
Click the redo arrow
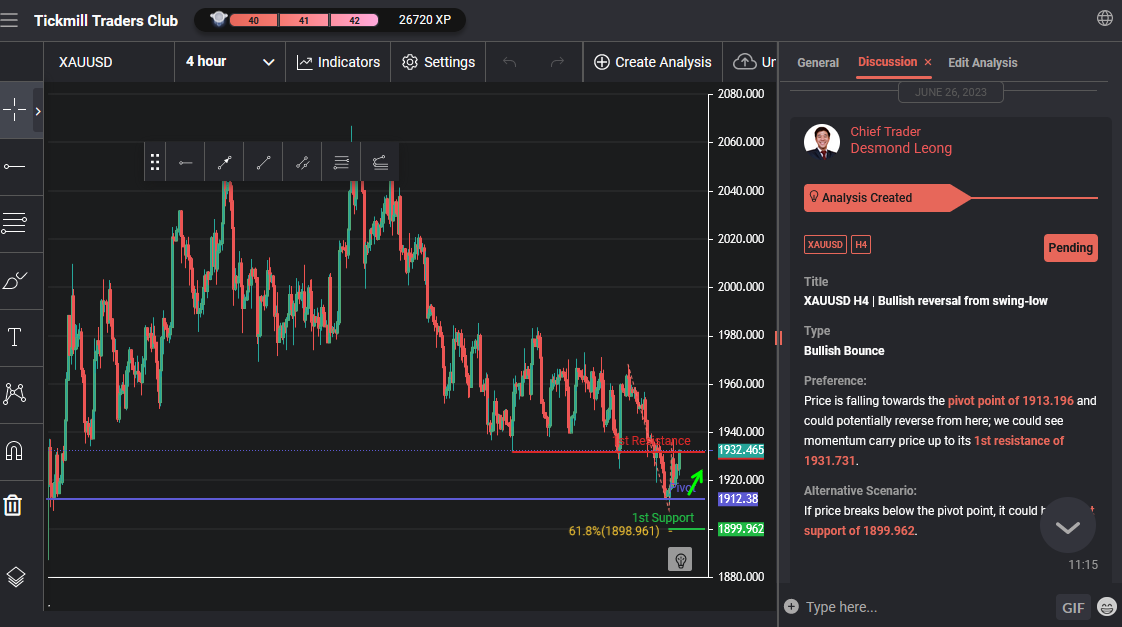[x=557, y=62]
